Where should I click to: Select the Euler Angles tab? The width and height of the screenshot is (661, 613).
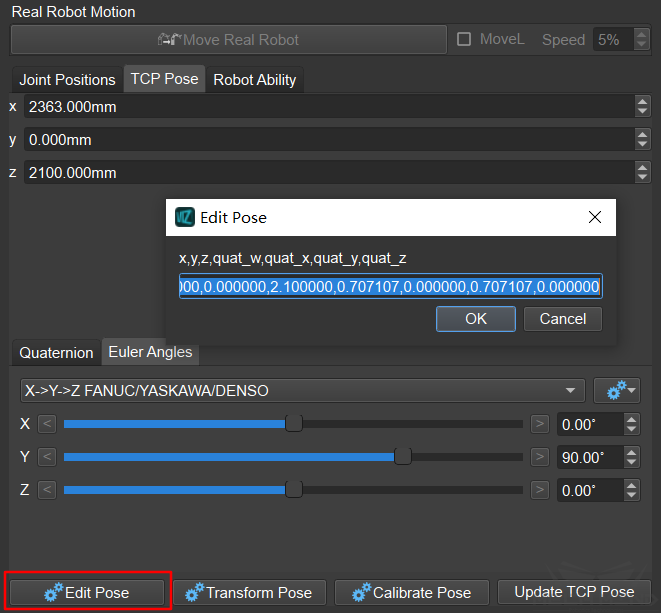tap(150, 352)
